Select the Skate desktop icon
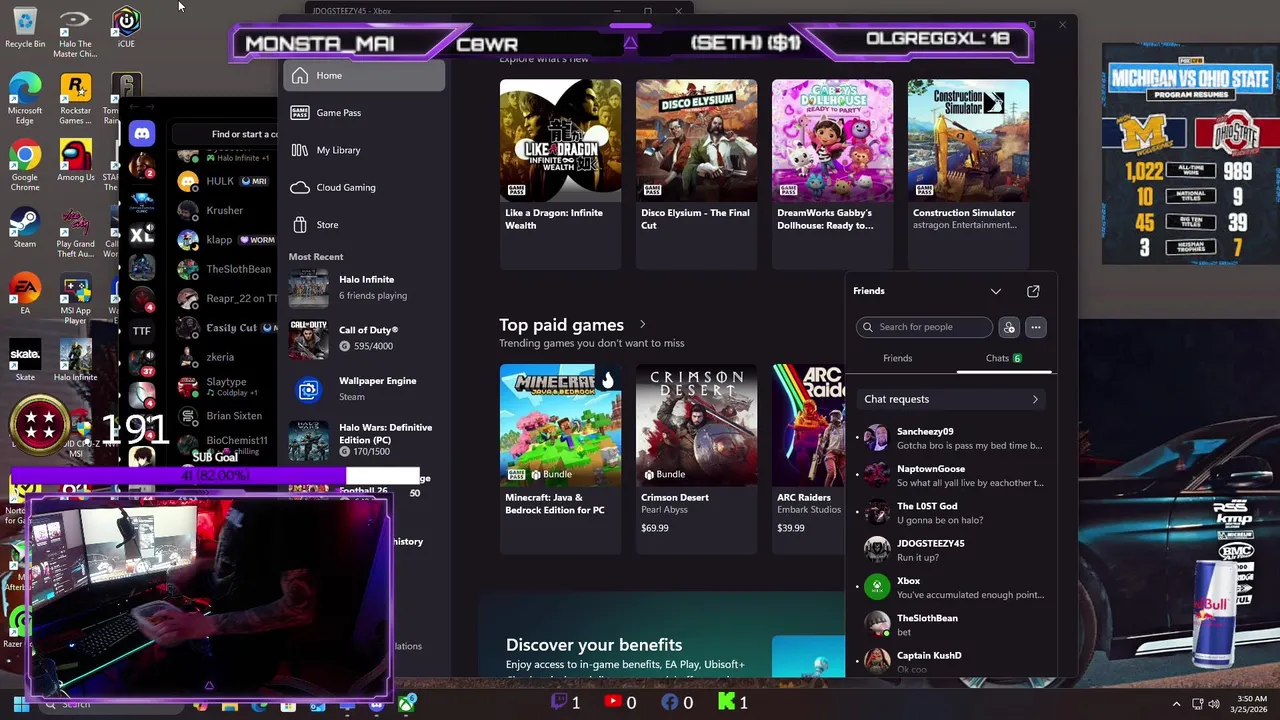 pyautogui.click(x=25, y=361)
